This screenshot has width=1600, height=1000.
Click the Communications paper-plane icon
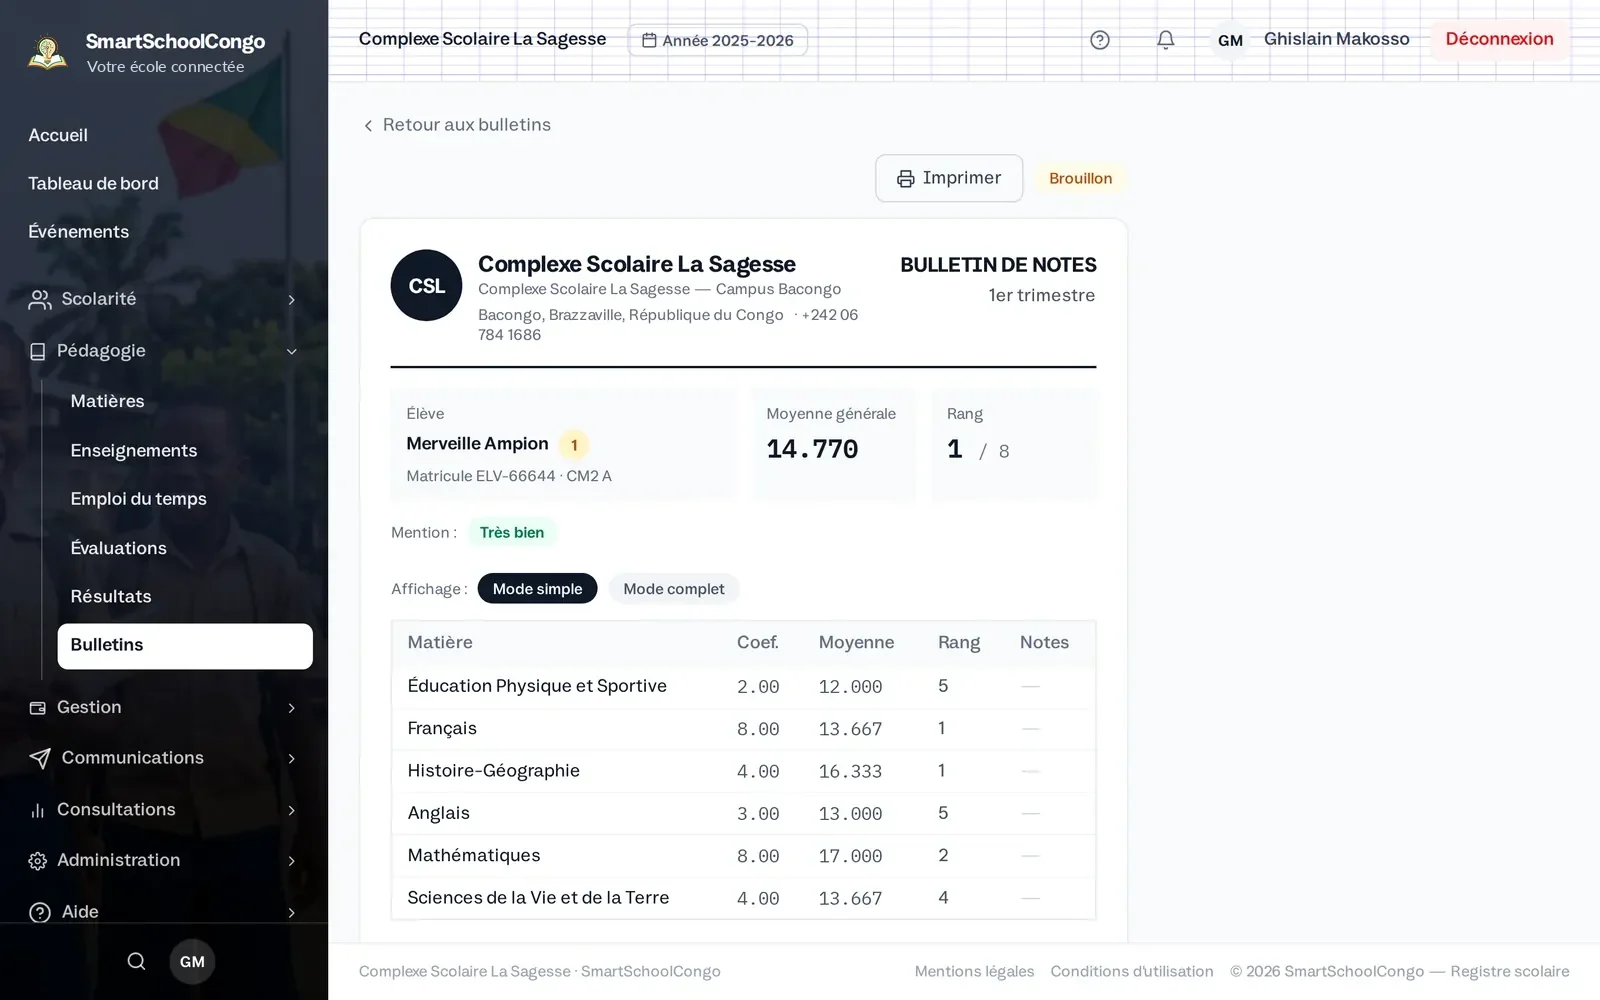click(x=40, y=758)
